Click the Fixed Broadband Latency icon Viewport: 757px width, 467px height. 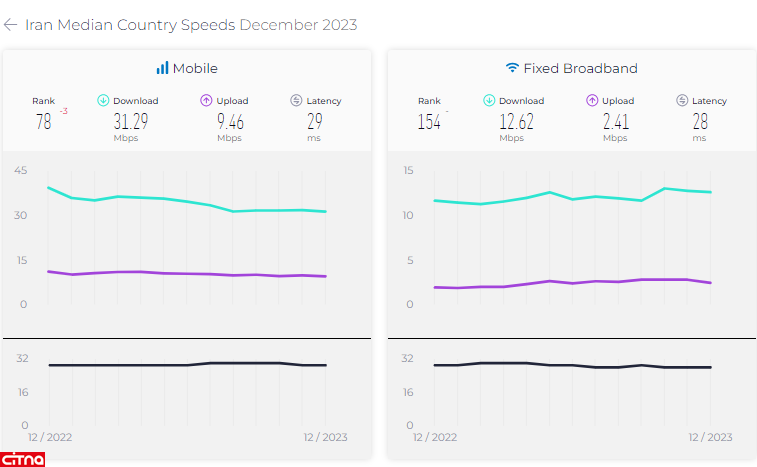pyautogui.click(x=682, y=100)
